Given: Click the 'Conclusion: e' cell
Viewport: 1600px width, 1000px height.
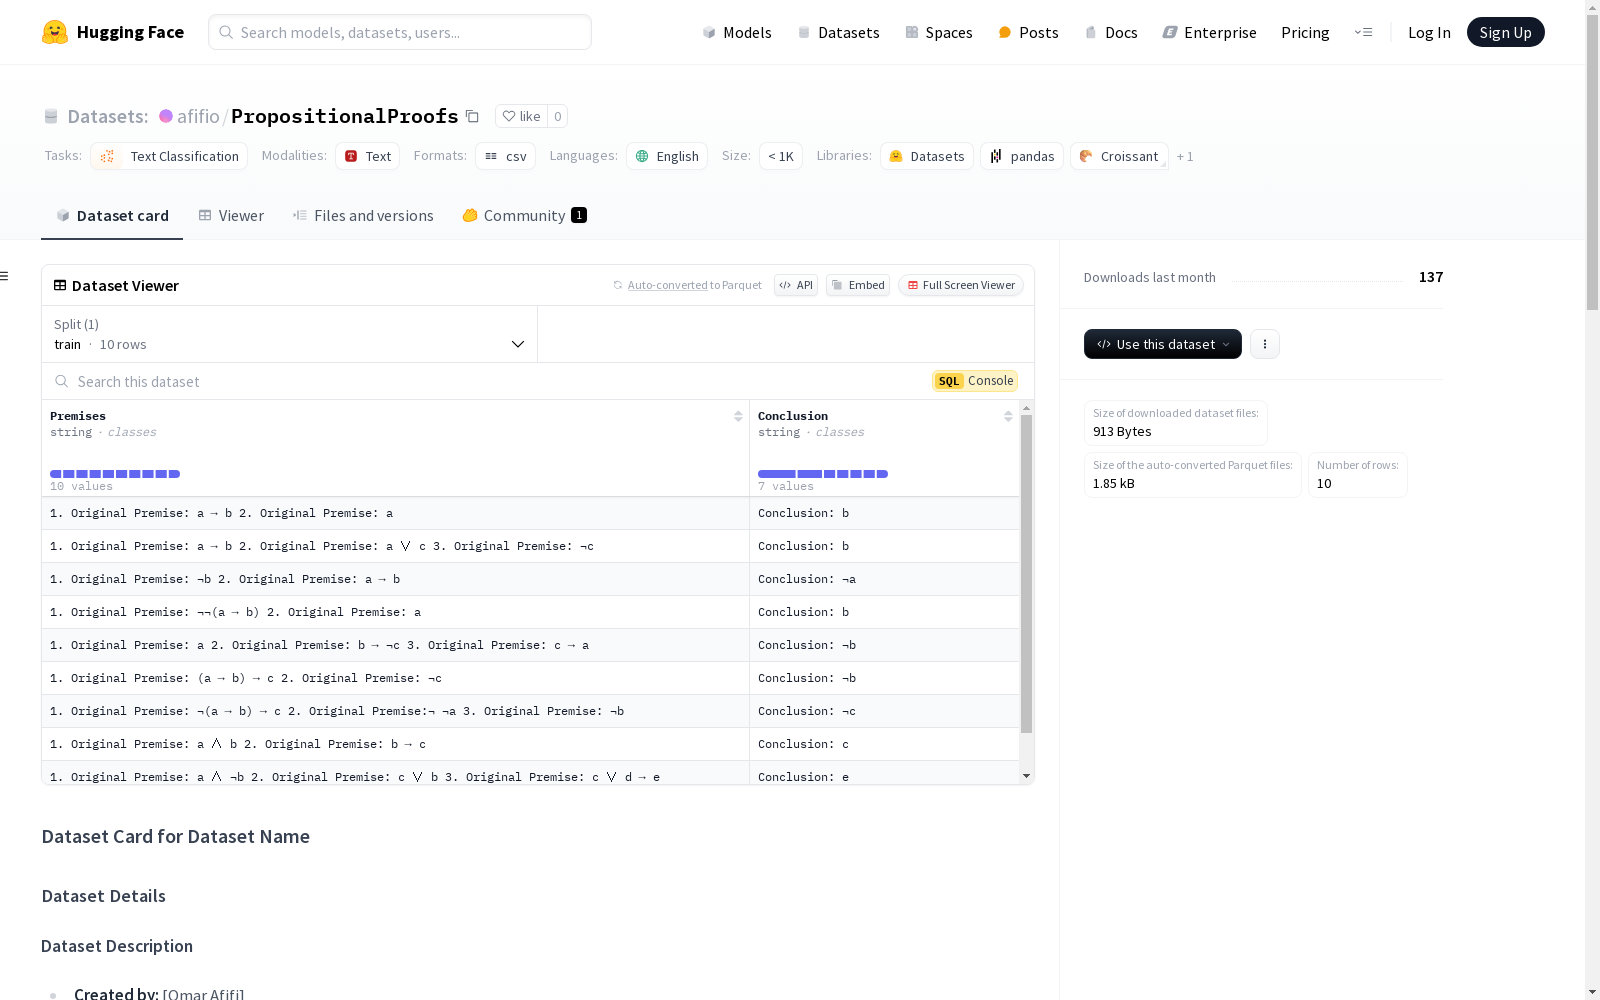Looking at the screenshot, I should 884,774.
